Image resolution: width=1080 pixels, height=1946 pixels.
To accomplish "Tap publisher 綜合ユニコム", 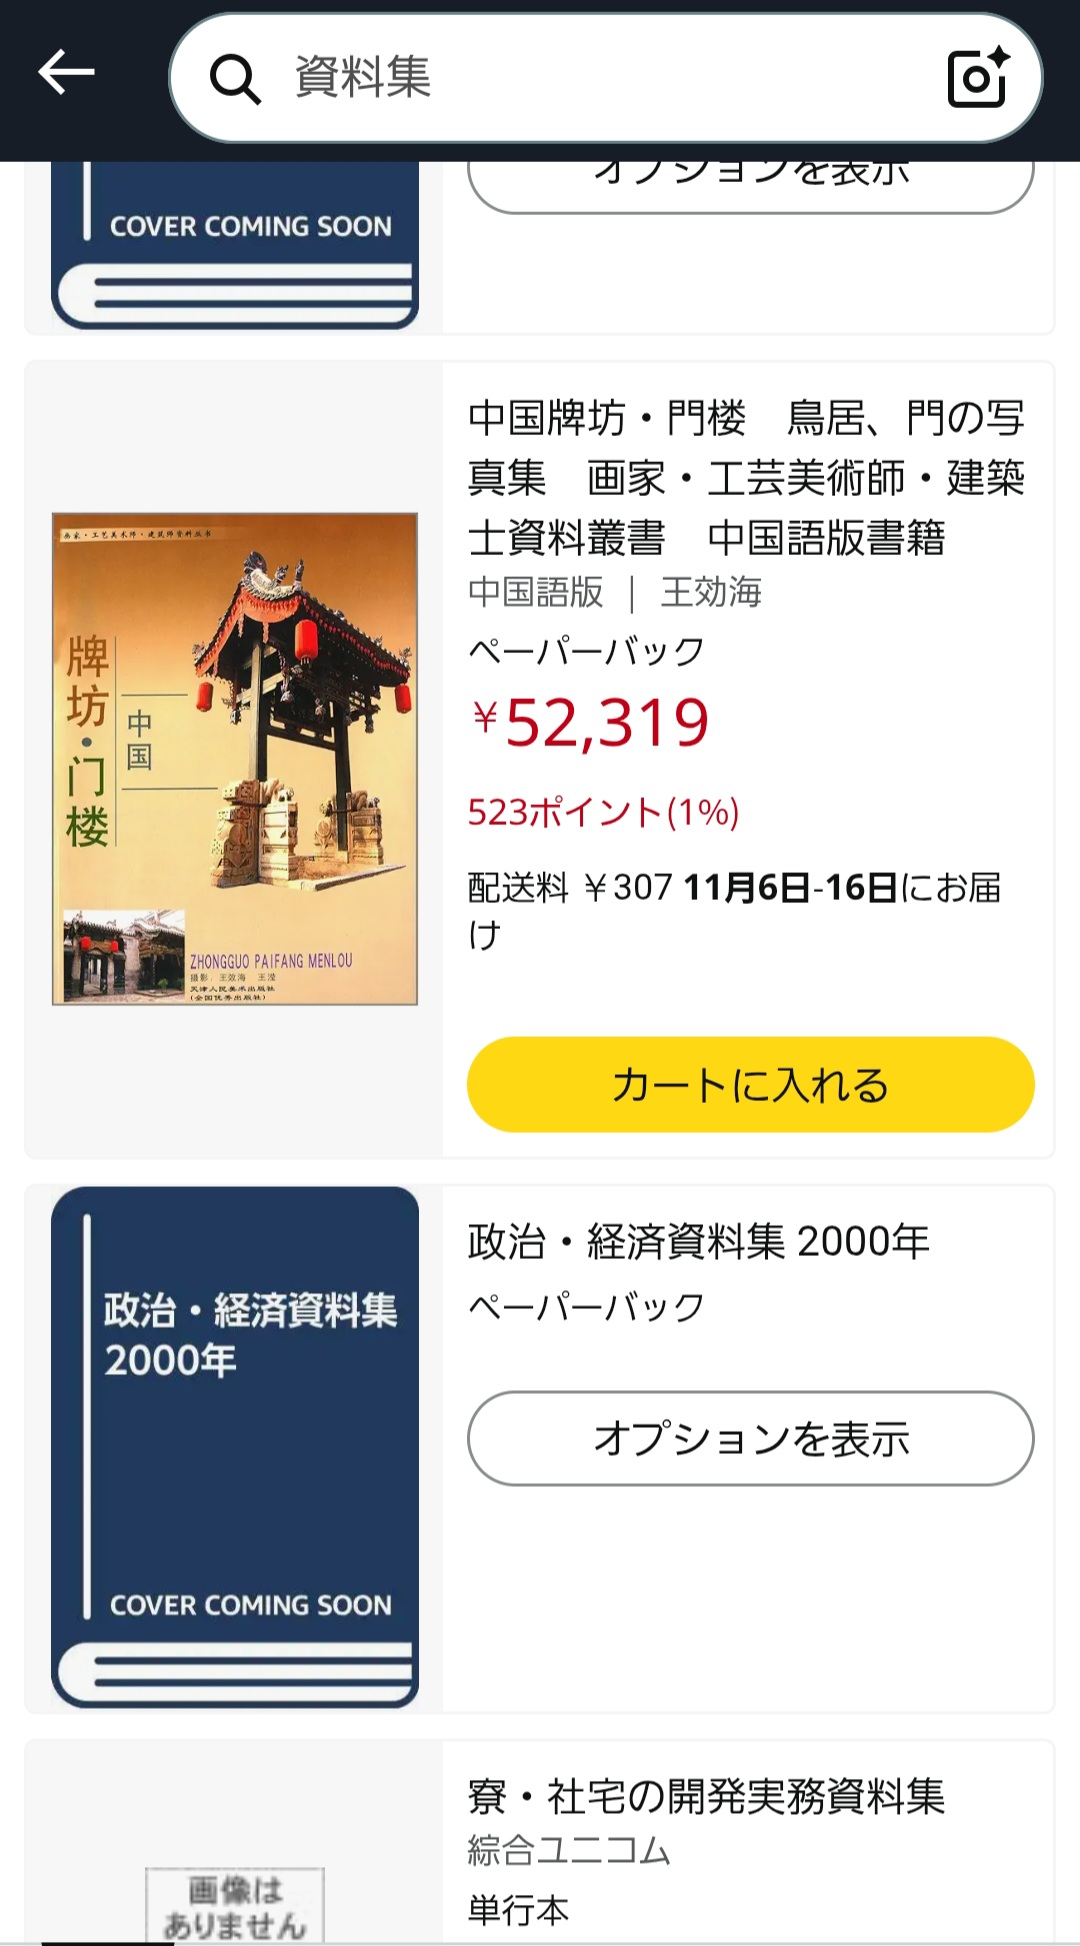I will click(x=569, y=1851).
